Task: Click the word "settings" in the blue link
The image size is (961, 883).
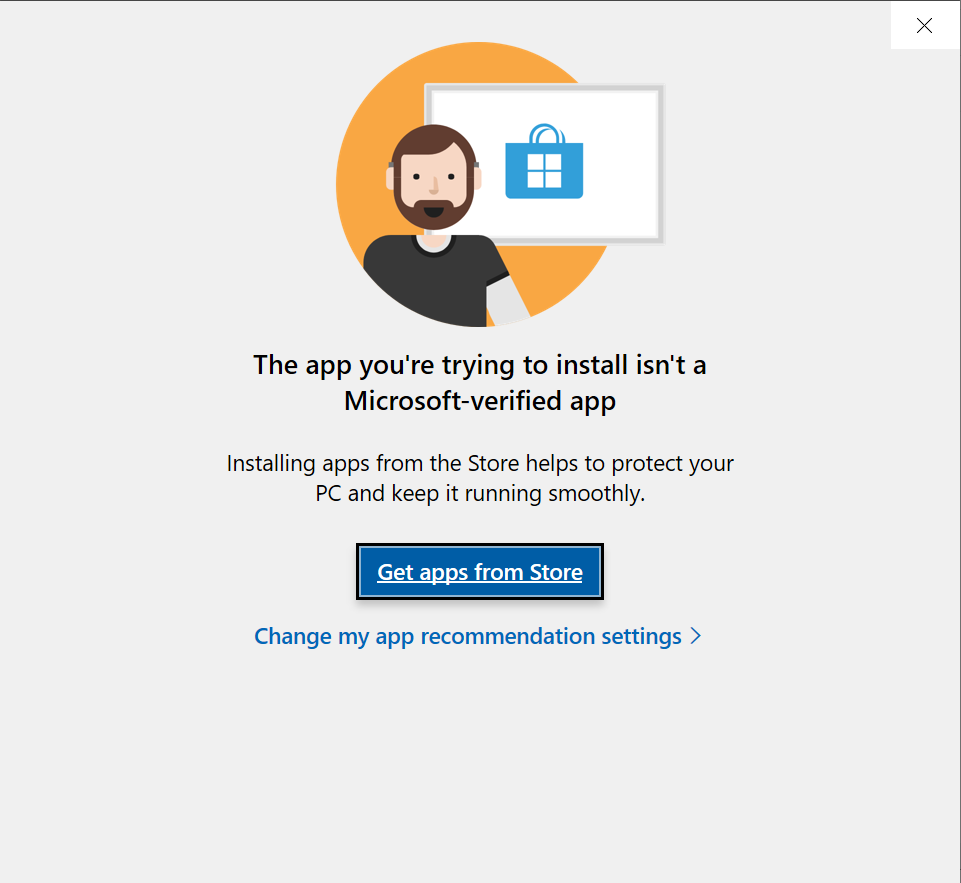Action: 641,637
